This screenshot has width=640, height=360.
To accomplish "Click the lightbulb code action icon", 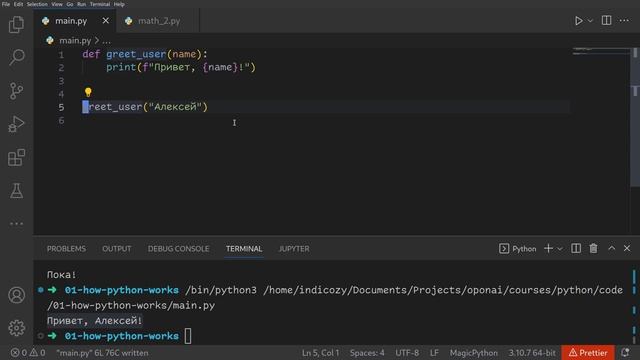I will 88,93.
